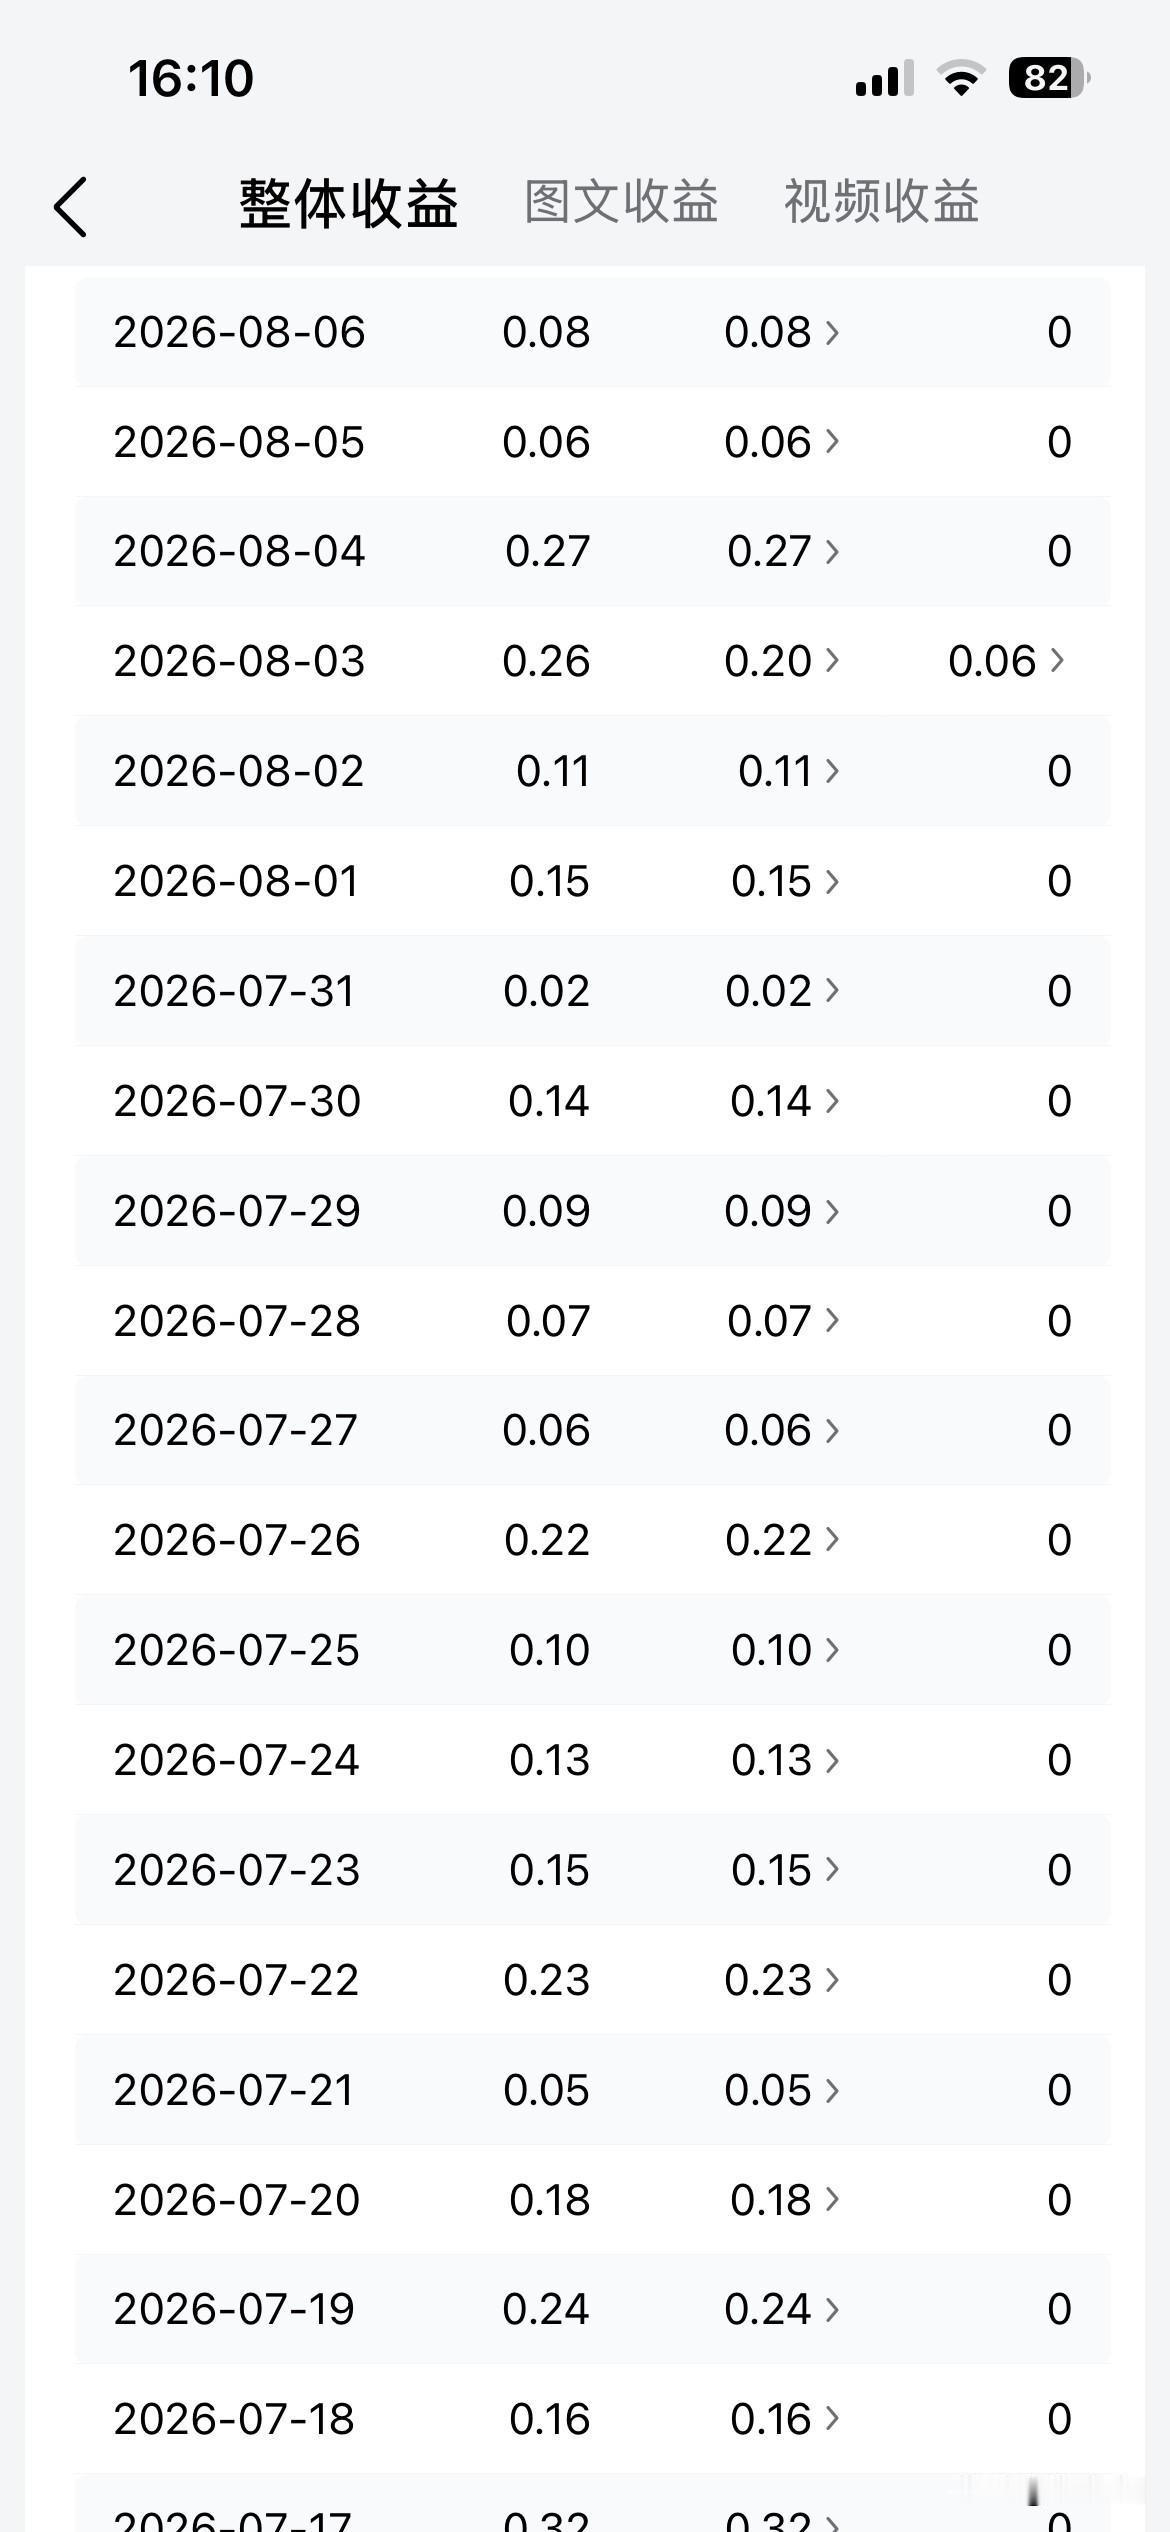Expand 0.02 chevron on 2026-07-31 row
Image resolution: width=1170 pixels, height=2532 pixels.
coord(832,990)
